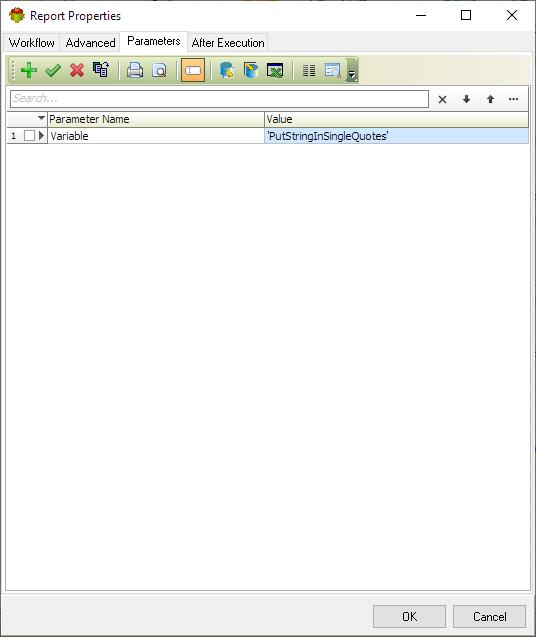Click the database with pencil icon
Viewport: 536px width, 637px height.
coord(226,70)
